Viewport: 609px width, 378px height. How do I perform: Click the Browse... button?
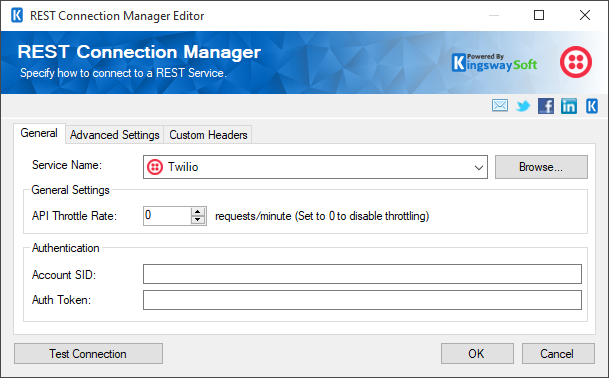[x=541, y=167]
